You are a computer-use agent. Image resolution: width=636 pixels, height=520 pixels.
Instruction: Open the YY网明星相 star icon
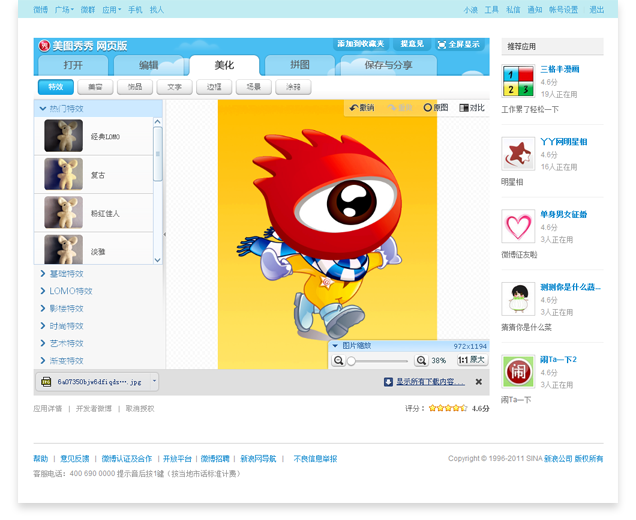click(x=518, y=154)
